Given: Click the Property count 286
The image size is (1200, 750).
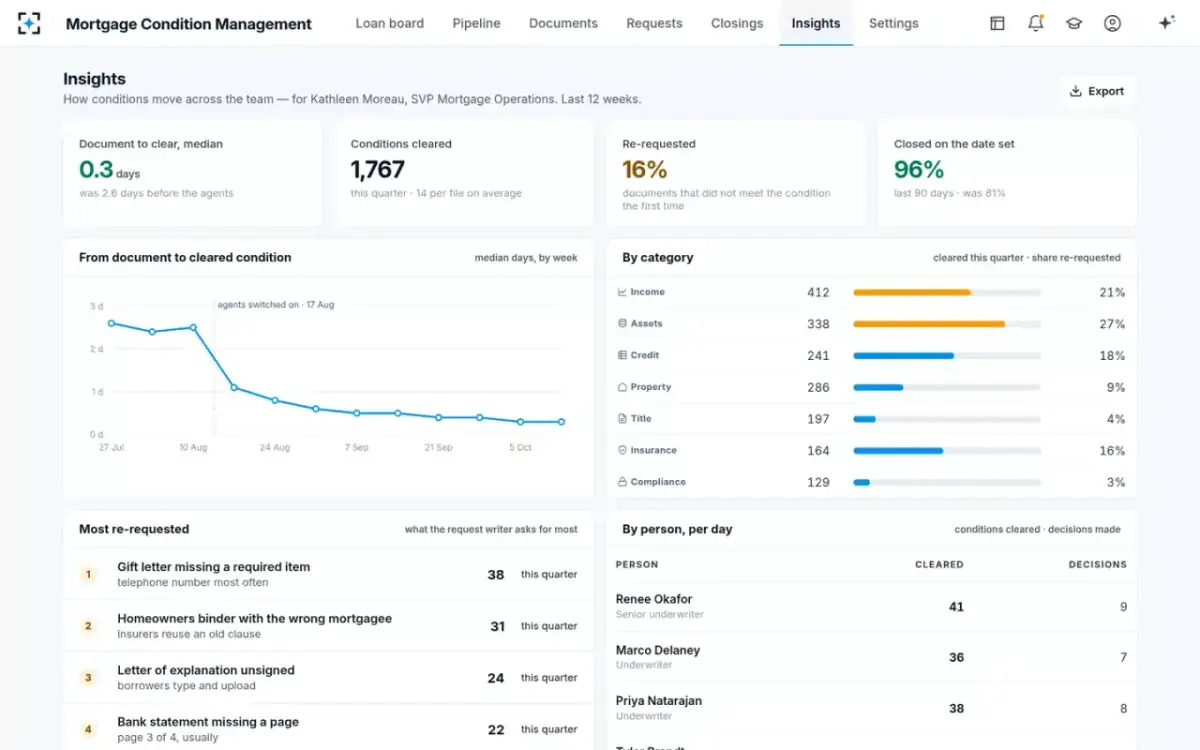Looking at the screenshot, I should tap(818, 387).
